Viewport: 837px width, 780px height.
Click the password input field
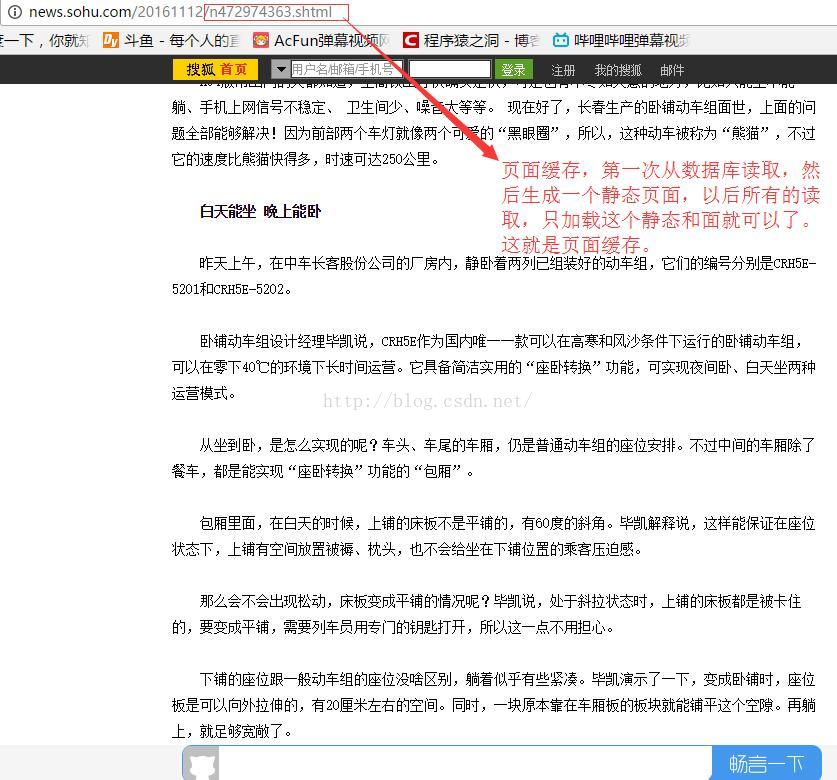pos(449,69)
